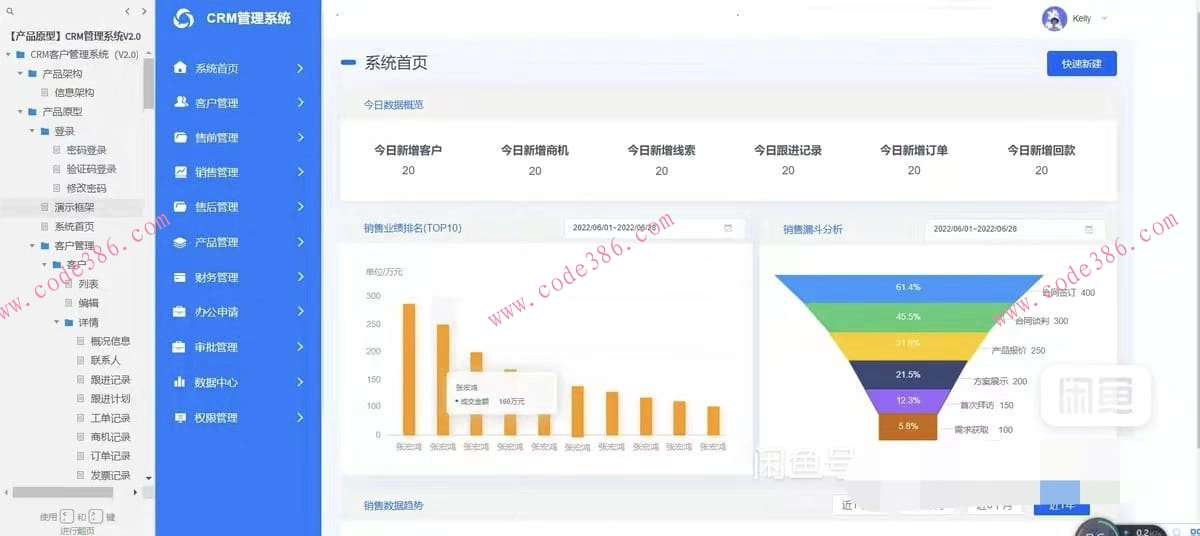
Task: Select the funnel's blue 合同签订 segment 61.4%
Action: [x=908, y=287]
